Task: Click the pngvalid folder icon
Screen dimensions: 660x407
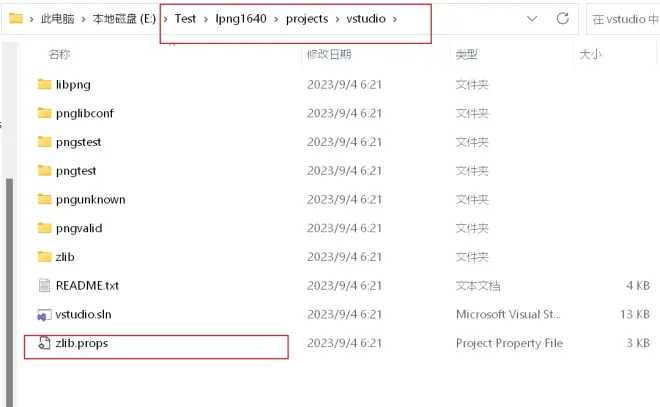Action: click(x=44, y=228)
